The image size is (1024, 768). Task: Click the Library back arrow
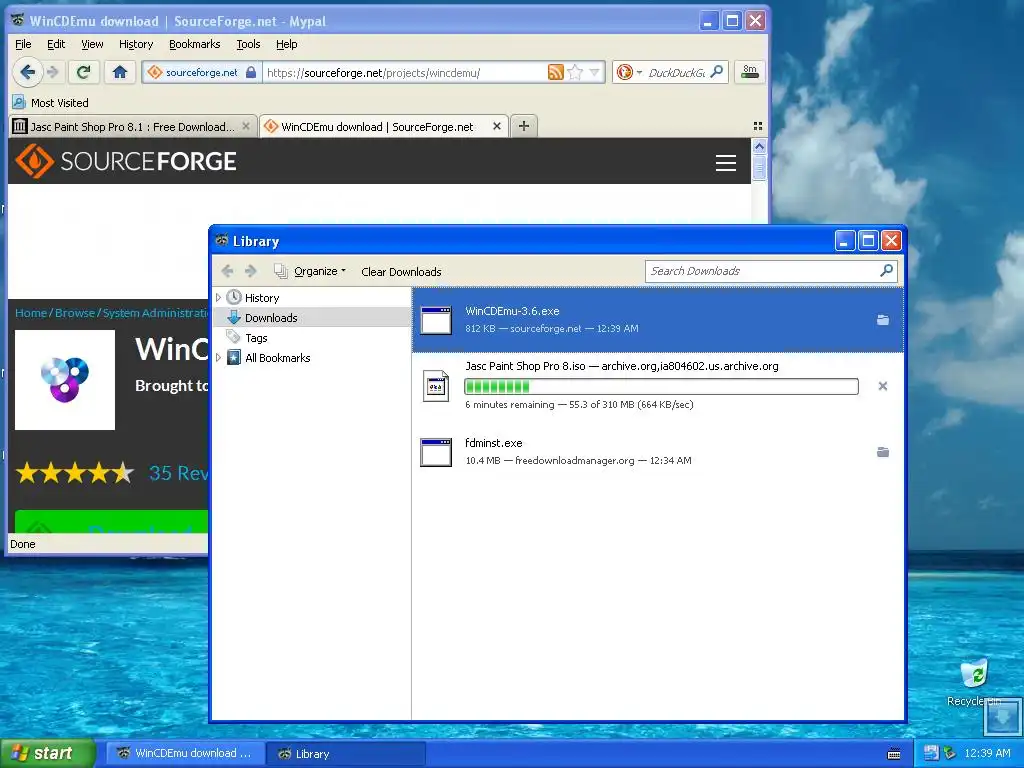(x=227, y=271)
